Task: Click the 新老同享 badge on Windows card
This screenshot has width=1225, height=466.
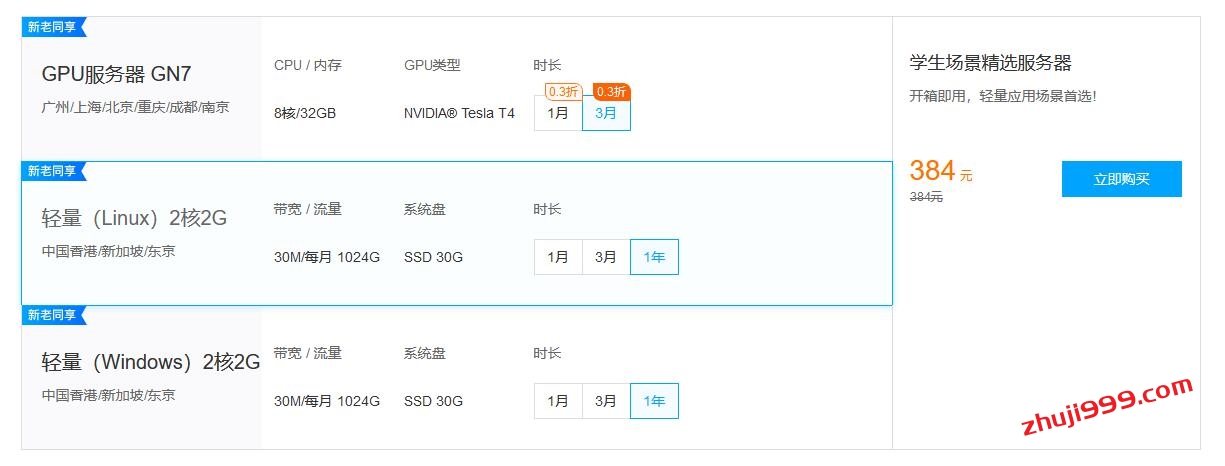Action: [x=53, y=315]
